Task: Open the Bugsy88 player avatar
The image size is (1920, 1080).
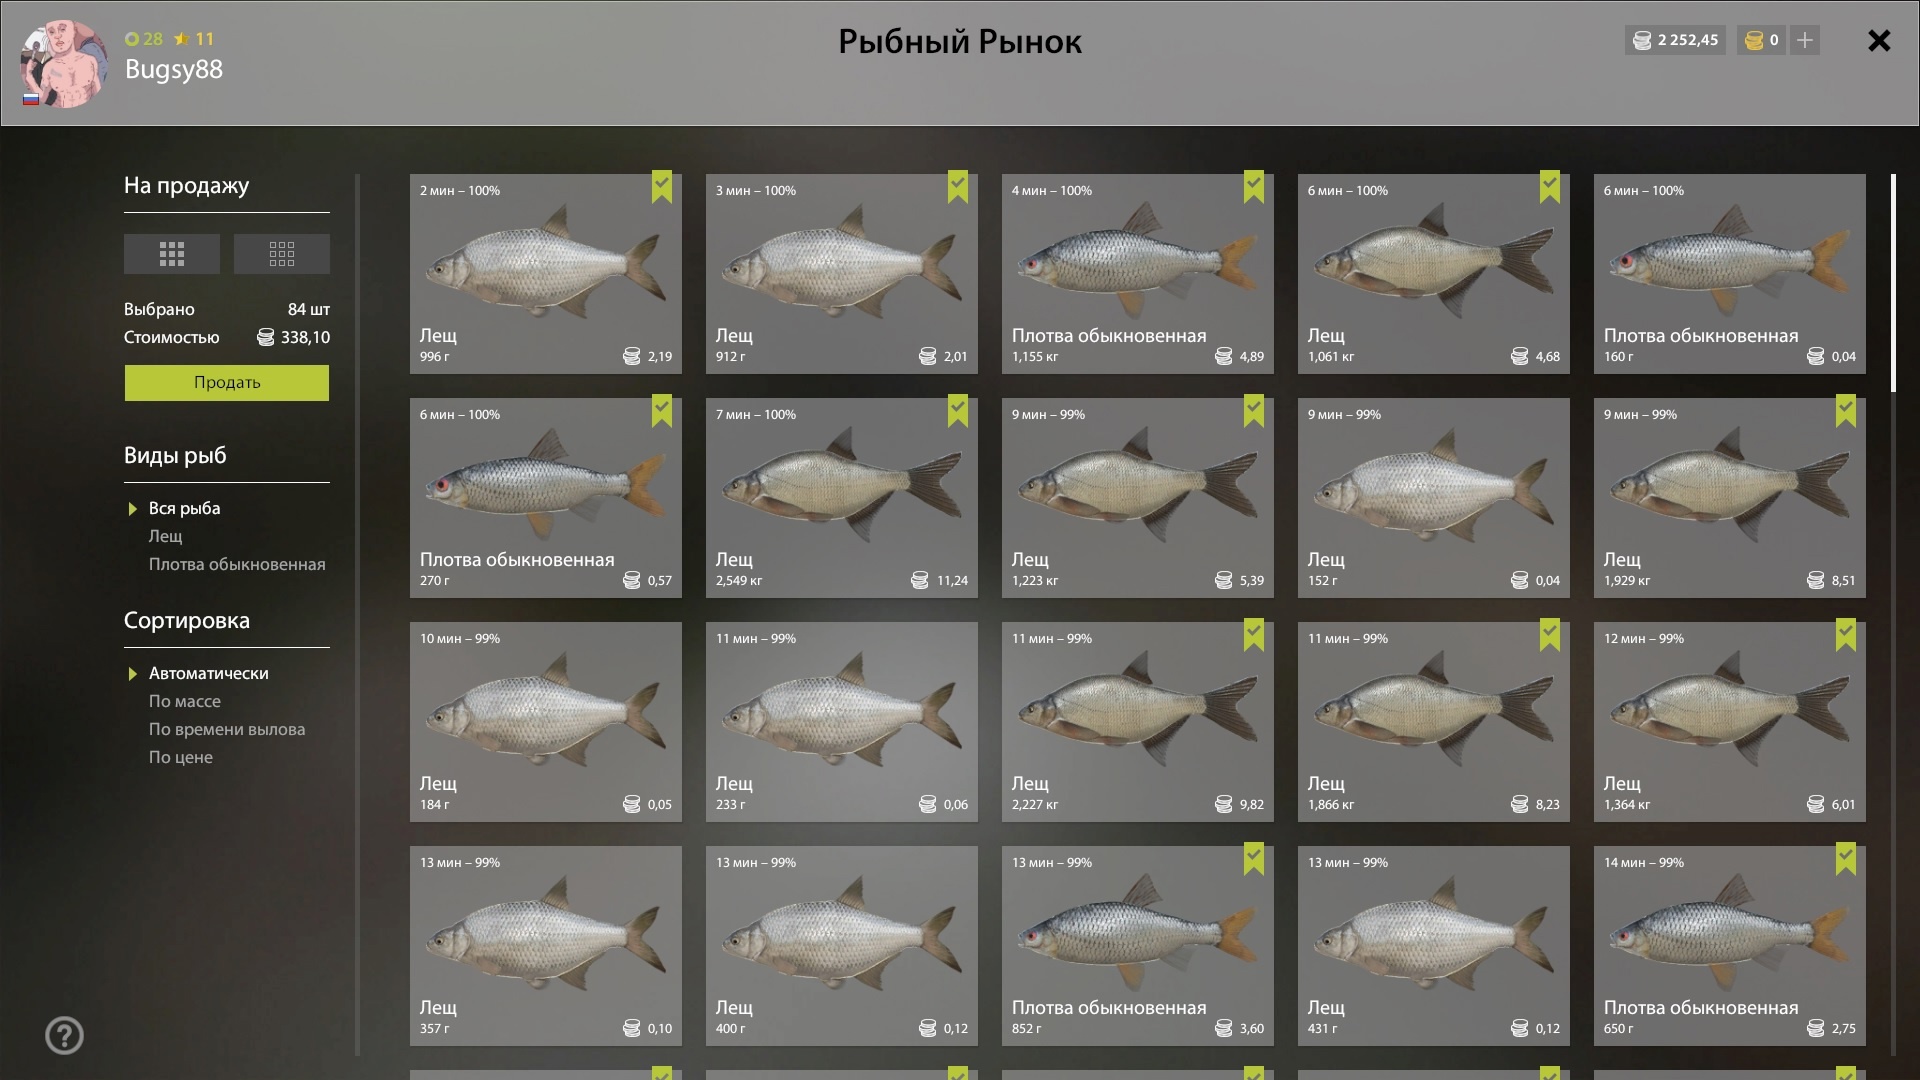Action: click(64, 63)
